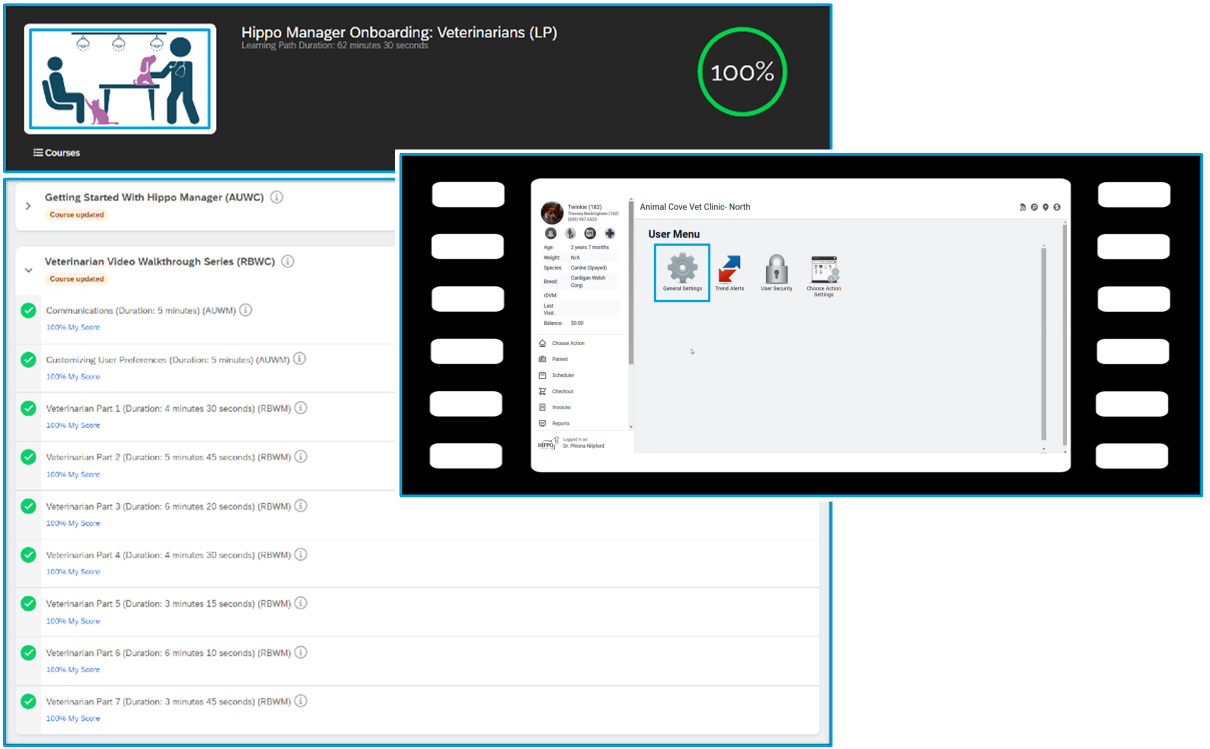Show info for Veterinarian Part 2
Viewport: 1210px width, 749px height.
point(300,457)
